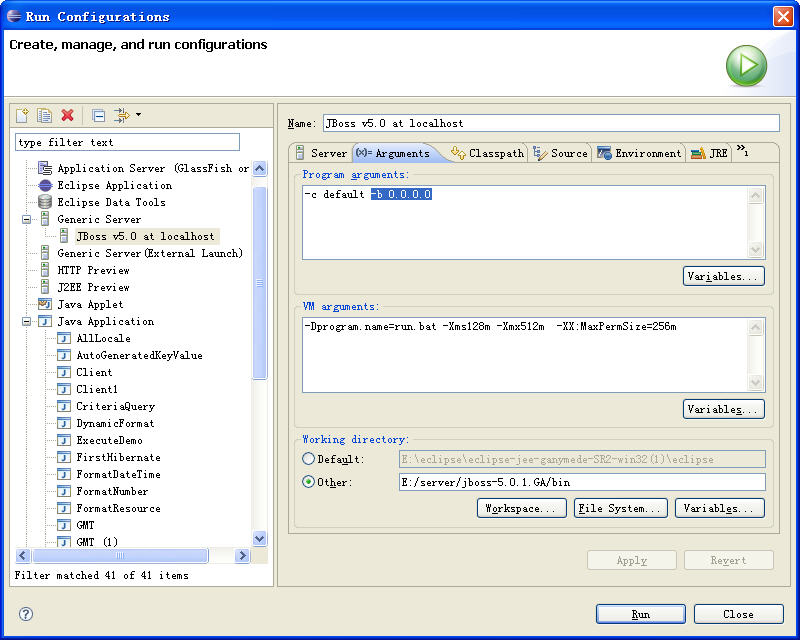Click tree scroll down arrow

point(260,538)
